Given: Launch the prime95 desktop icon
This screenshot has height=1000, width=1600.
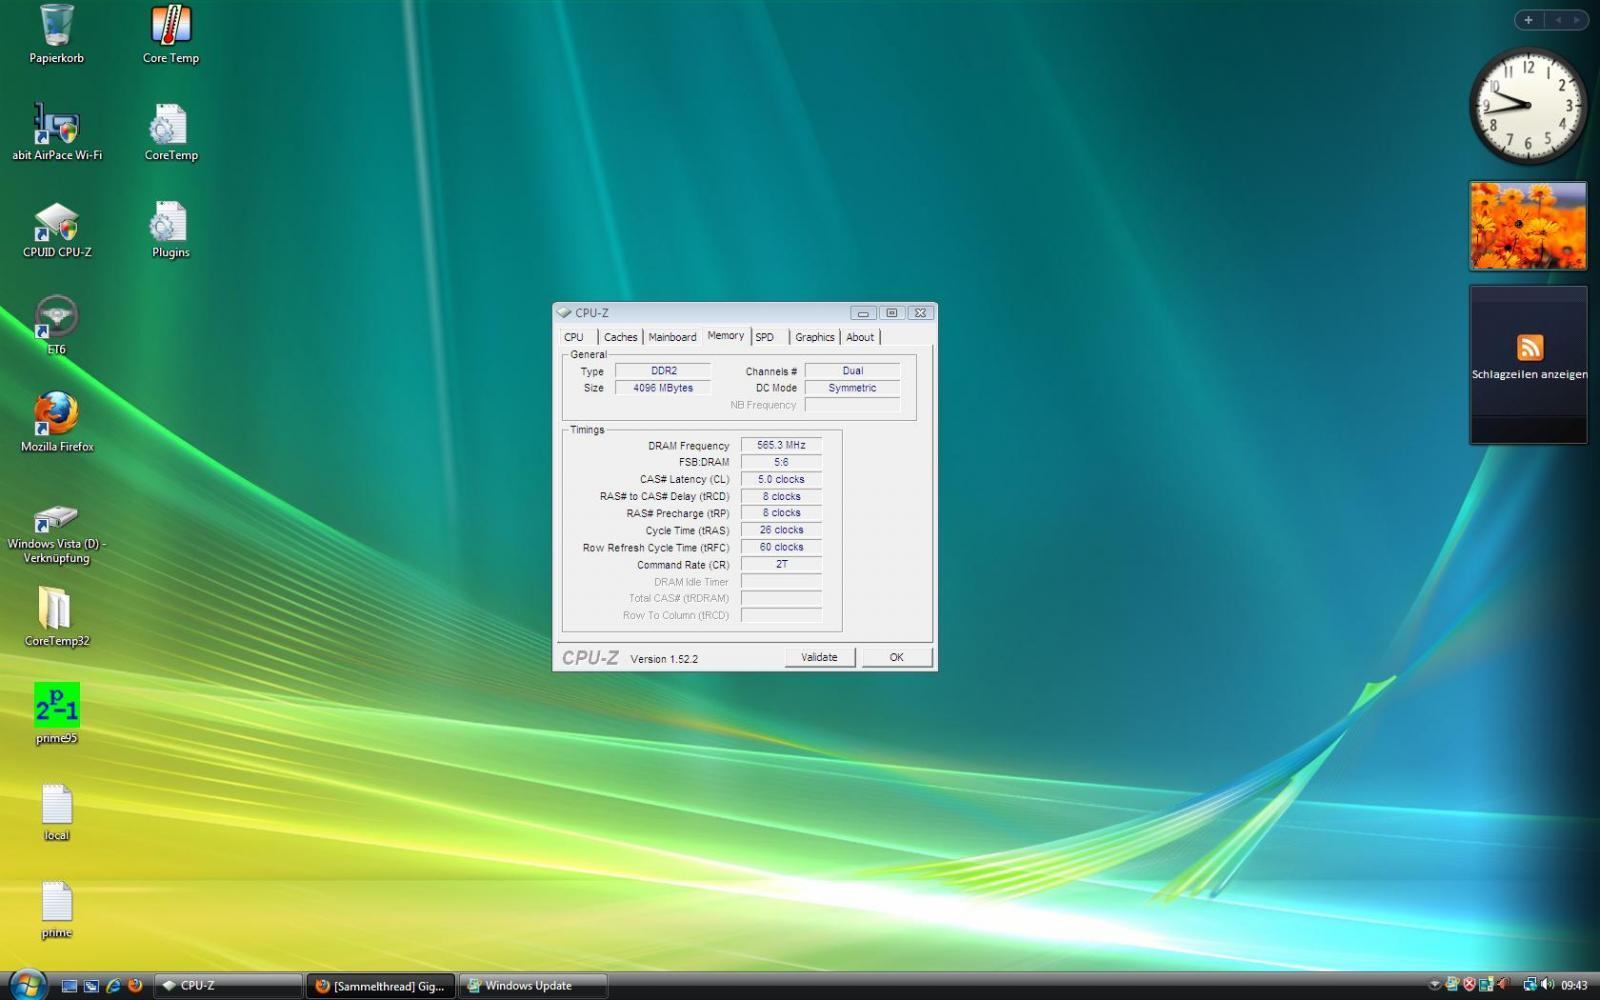Looking at the screenshot, I should point(57,713).
